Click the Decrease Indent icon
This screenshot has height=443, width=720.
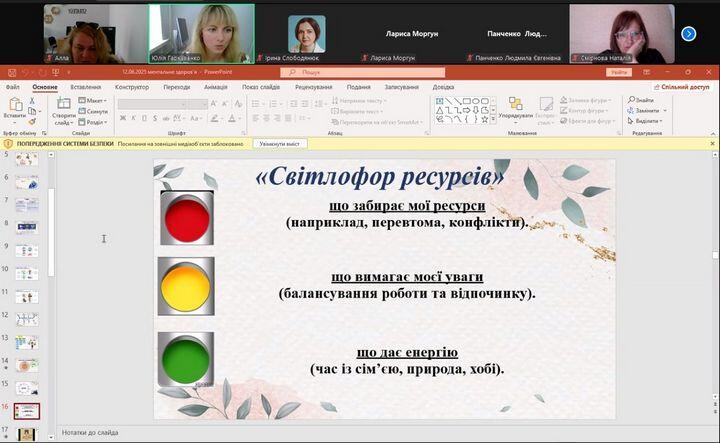point(294,104)
